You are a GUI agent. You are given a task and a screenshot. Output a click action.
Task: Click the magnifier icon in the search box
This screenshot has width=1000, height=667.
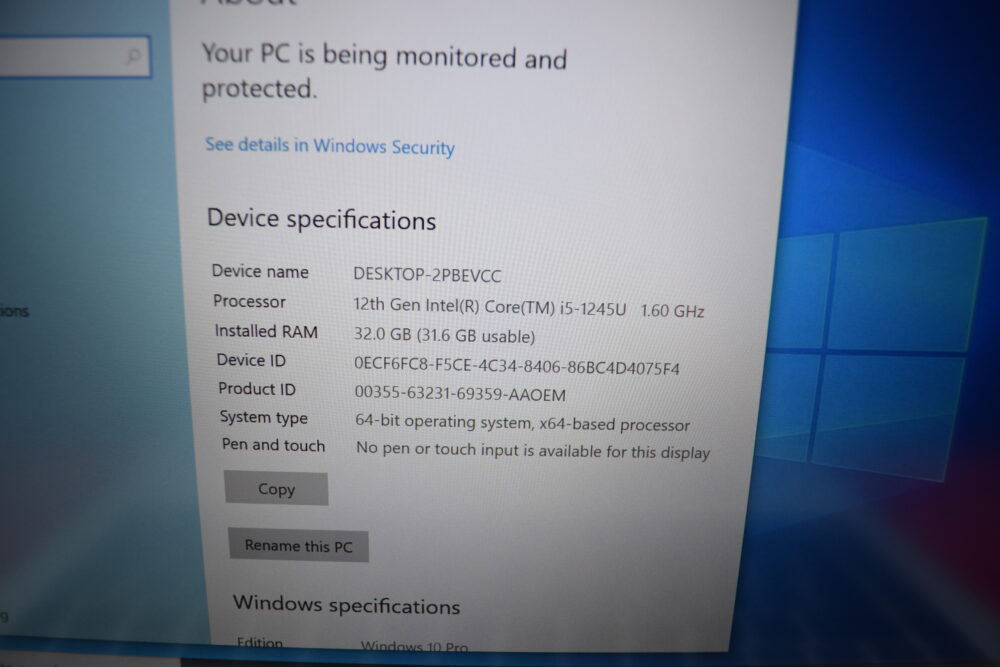(x=133, y=56)
